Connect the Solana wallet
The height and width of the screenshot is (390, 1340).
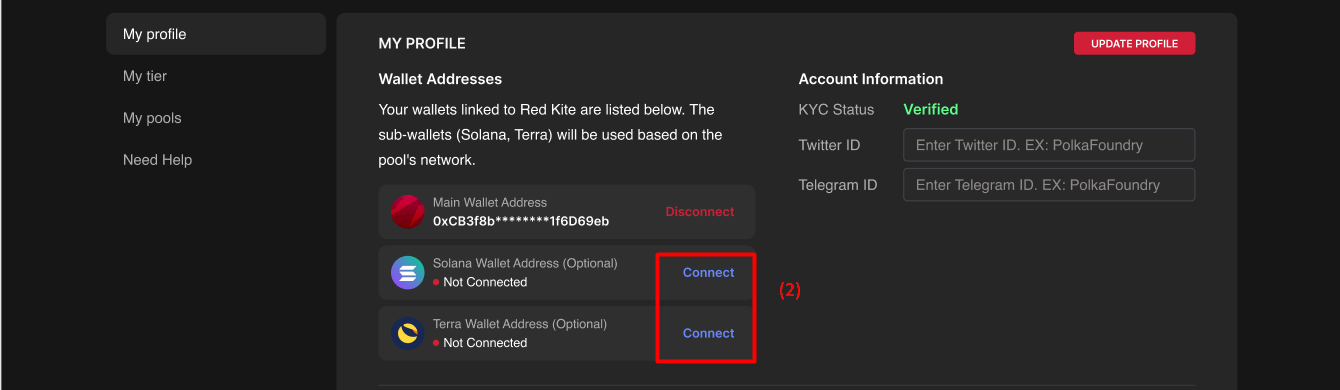tap(709, 272)
